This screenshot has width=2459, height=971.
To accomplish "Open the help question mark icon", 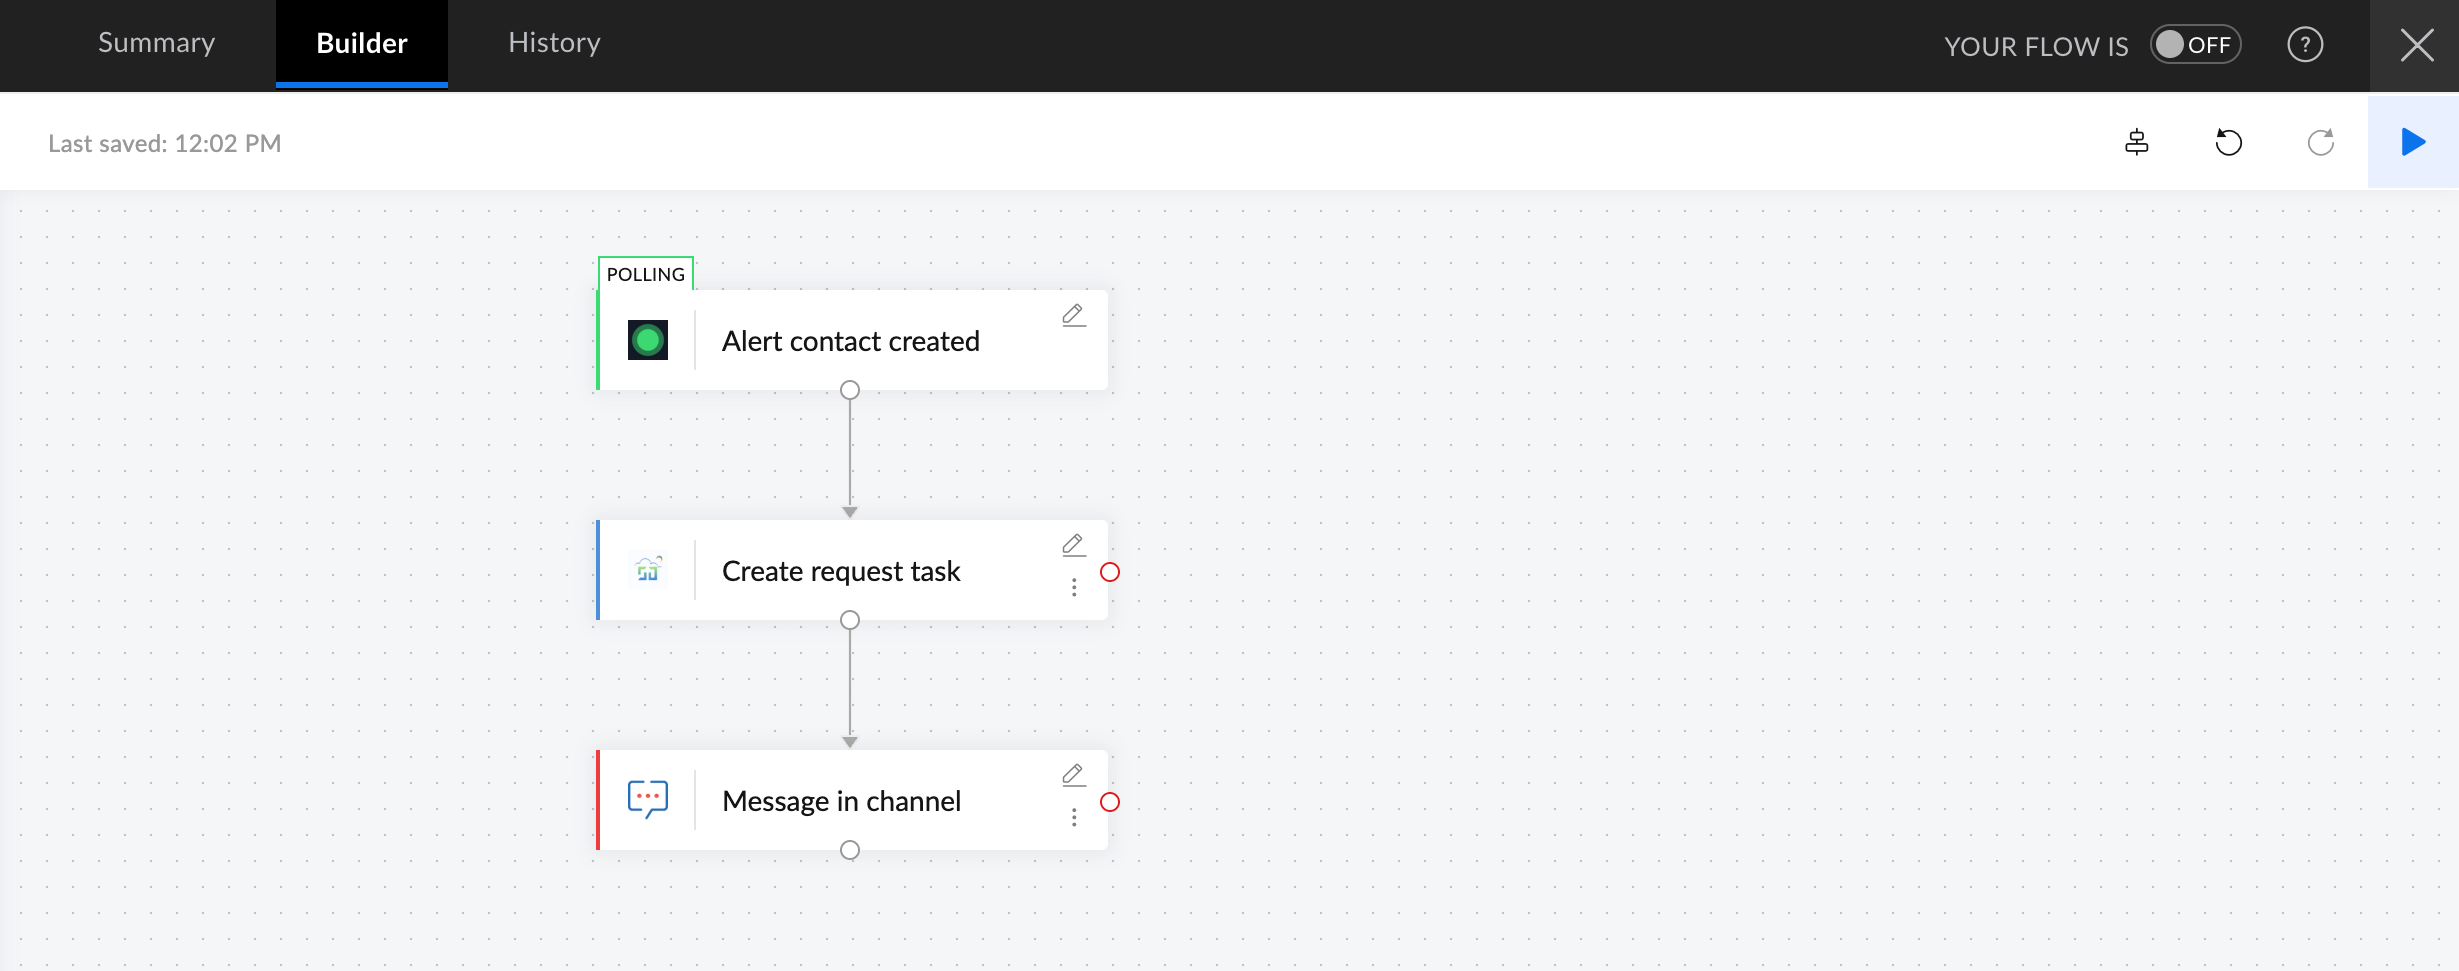I will [x=2305, y=45].
